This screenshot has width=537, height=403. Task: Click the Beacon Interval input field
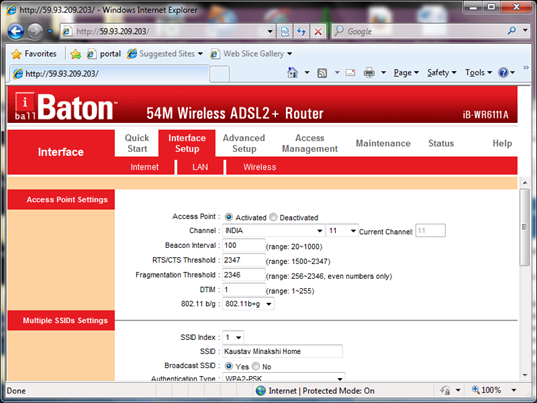click(x=243, y=245)
